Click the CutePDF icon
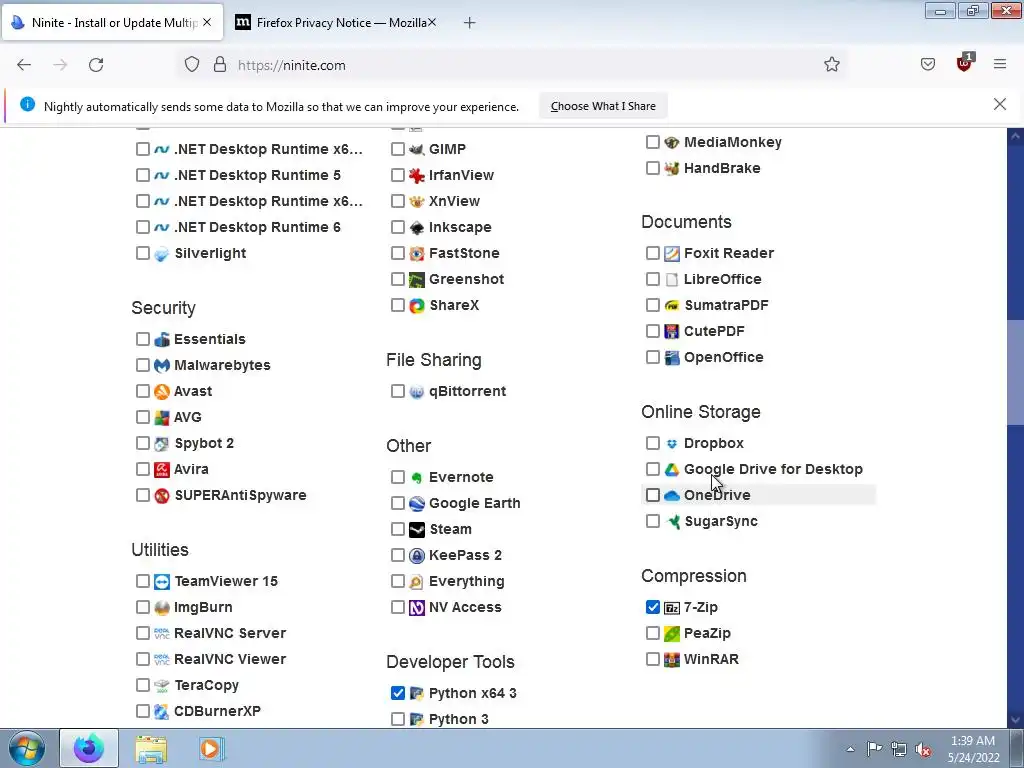The width and height of the screenshot is (1024, 768). click(671, 332)
